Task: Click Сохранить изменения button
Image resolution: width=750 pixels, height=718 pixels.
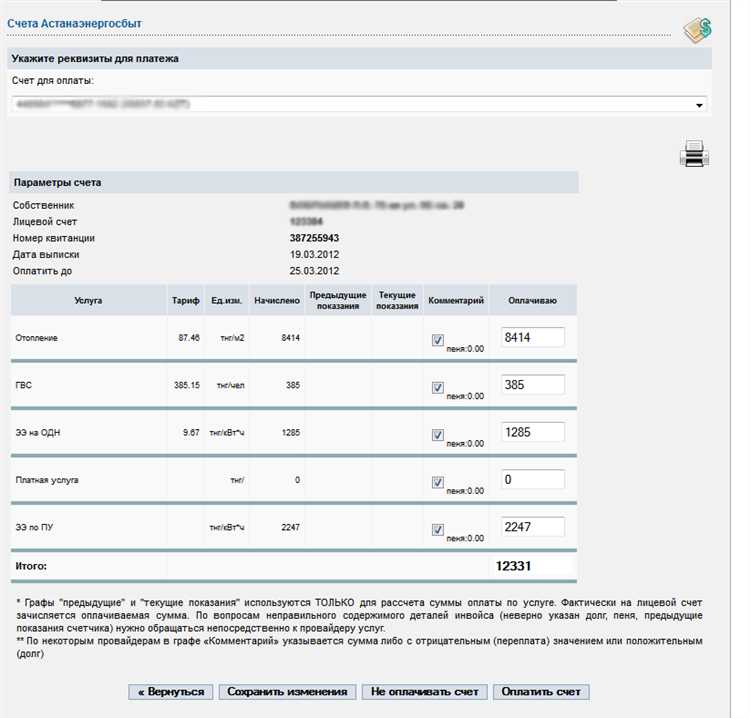Action: 287,692
